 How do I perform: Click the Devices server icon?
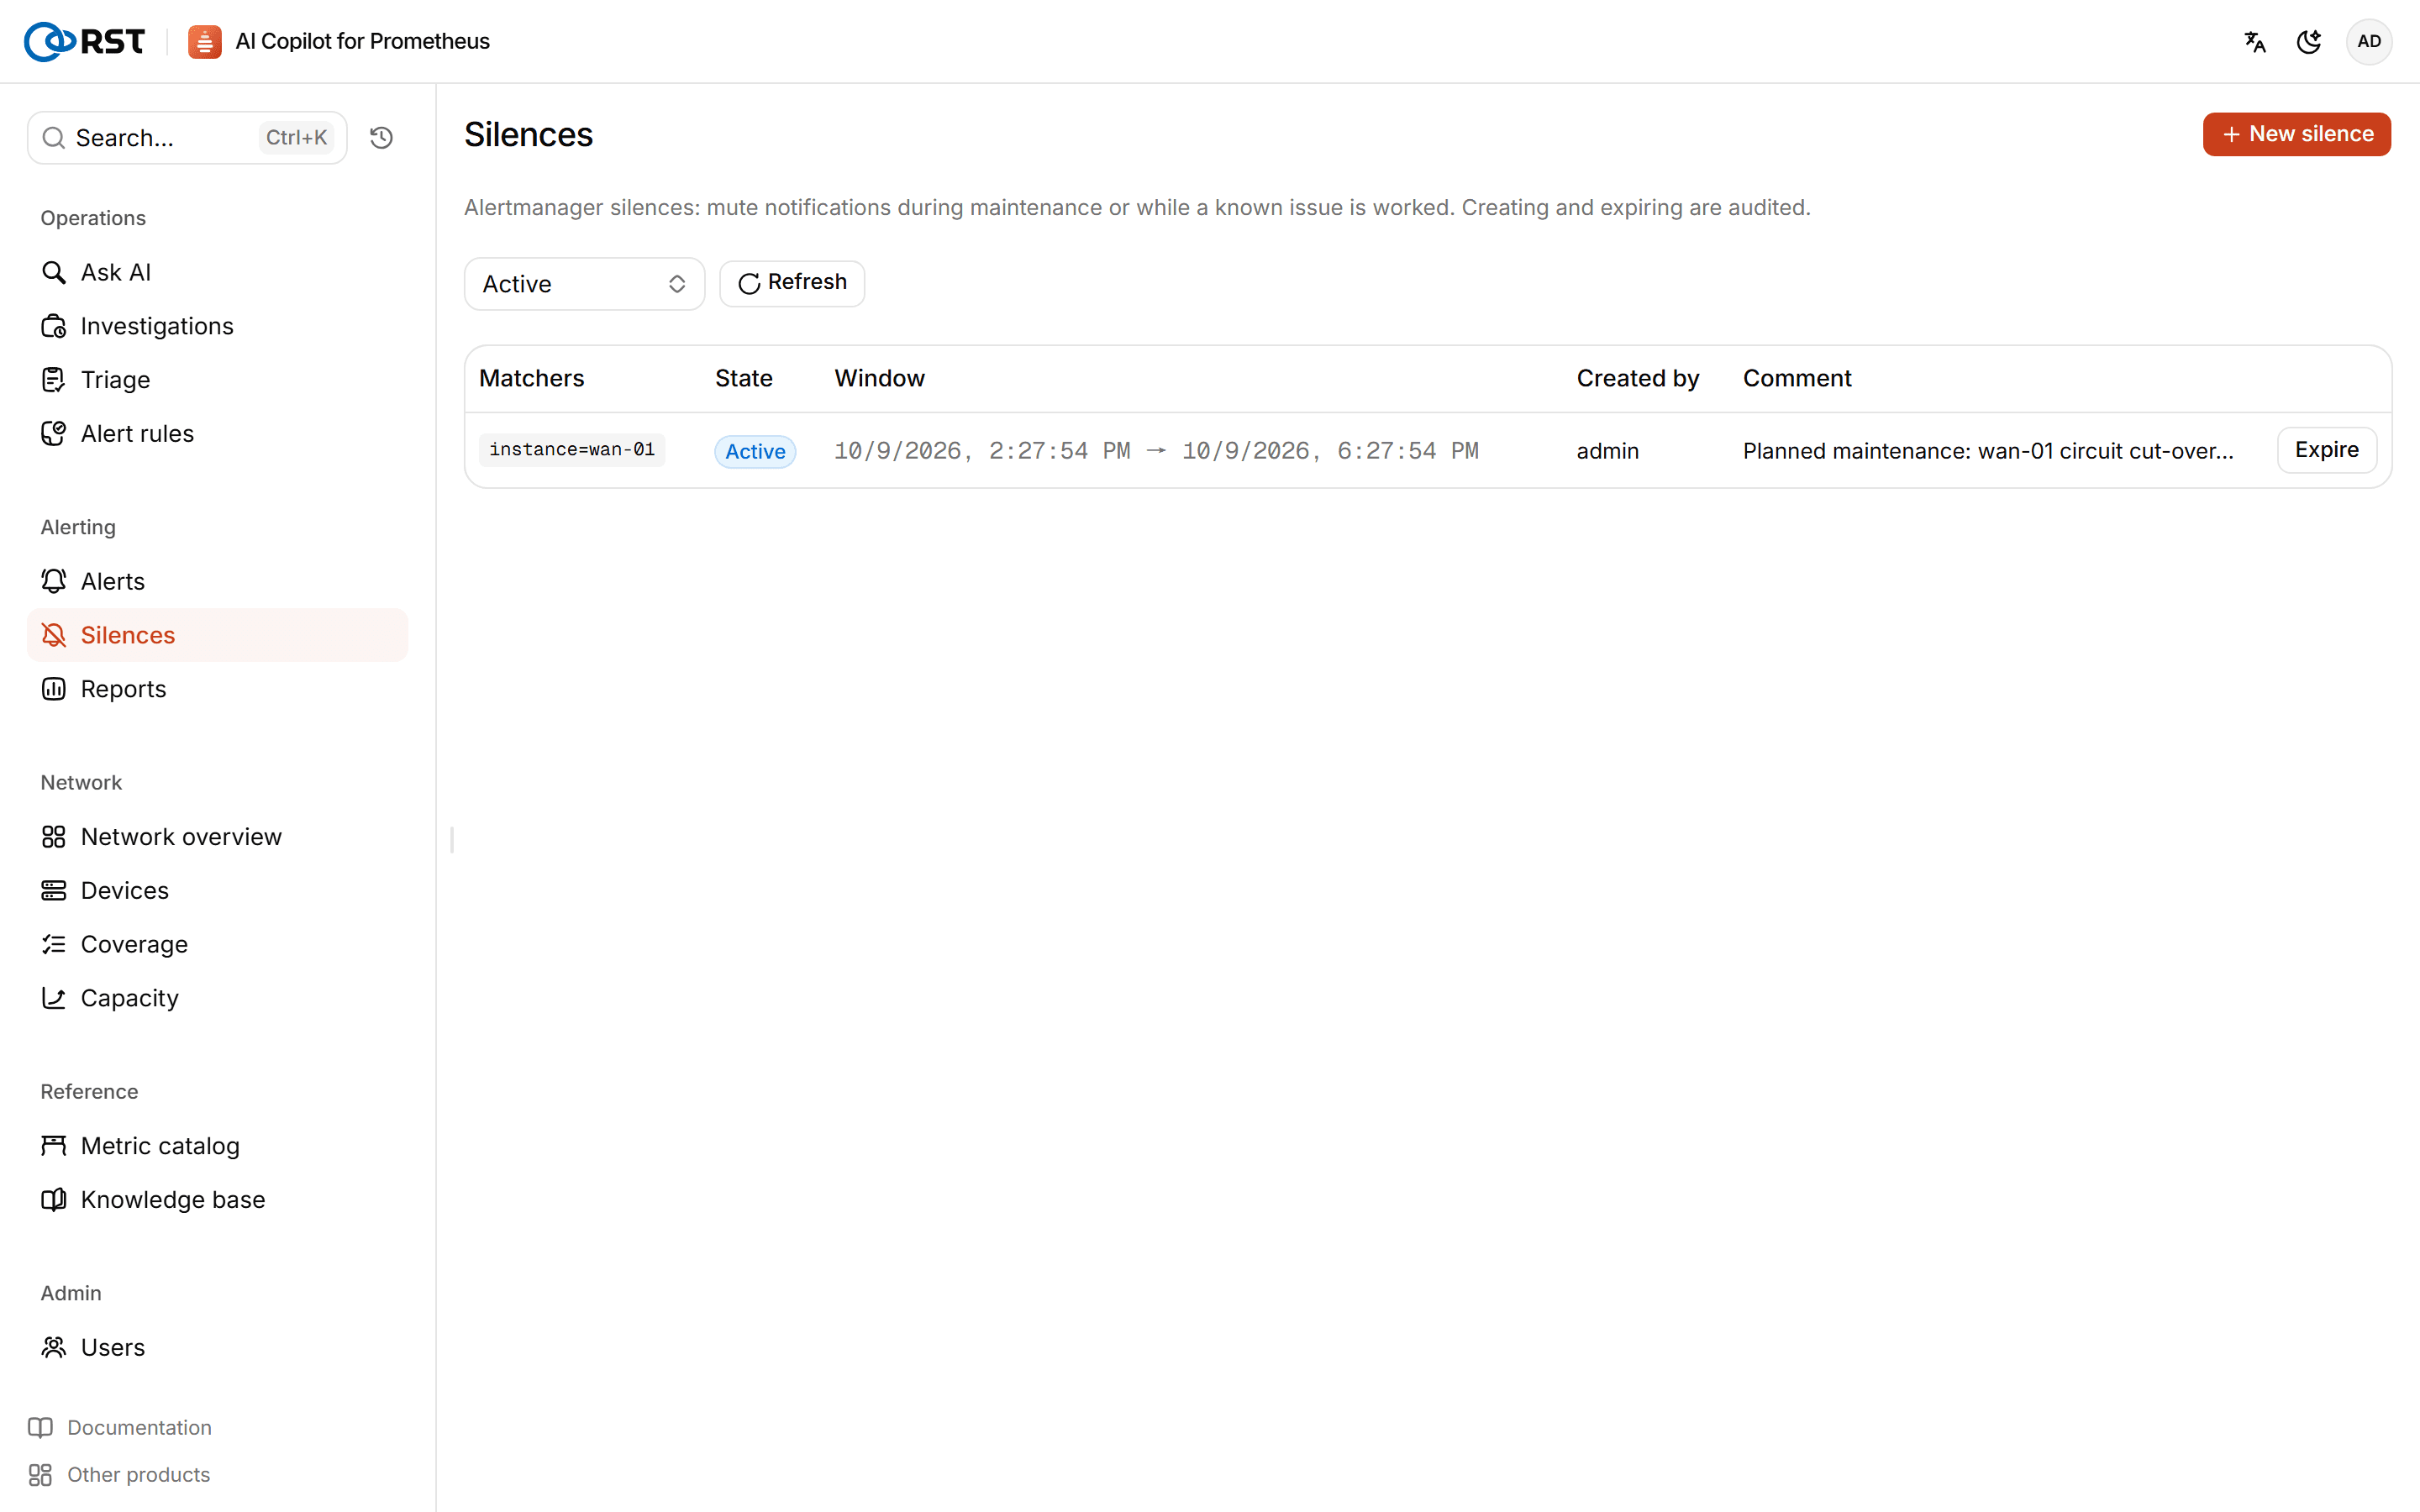(54, 890)
